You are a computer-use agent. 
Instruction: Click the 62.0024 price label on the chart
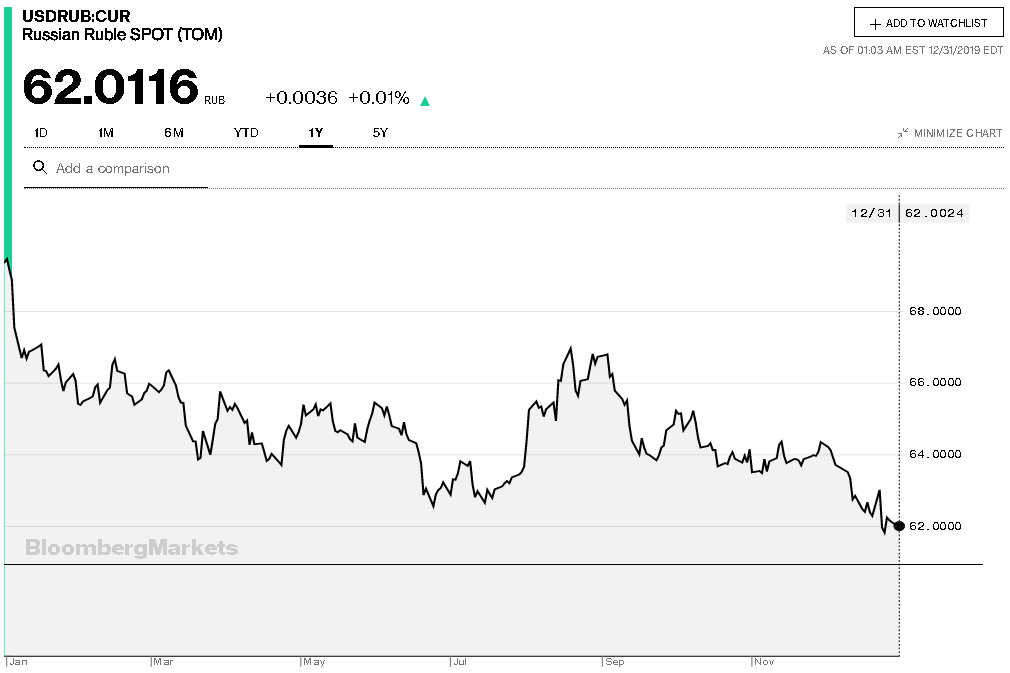coord(935,213)
